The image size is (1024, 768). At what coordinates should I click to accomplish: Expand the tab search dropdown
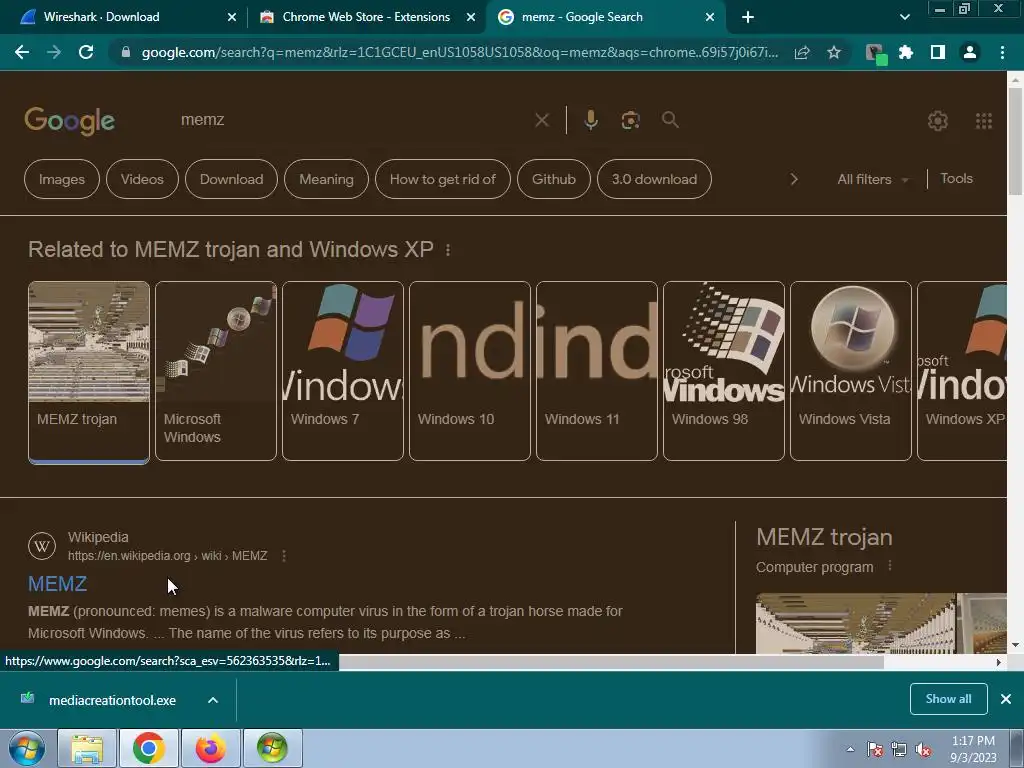(x=904, y=17)
